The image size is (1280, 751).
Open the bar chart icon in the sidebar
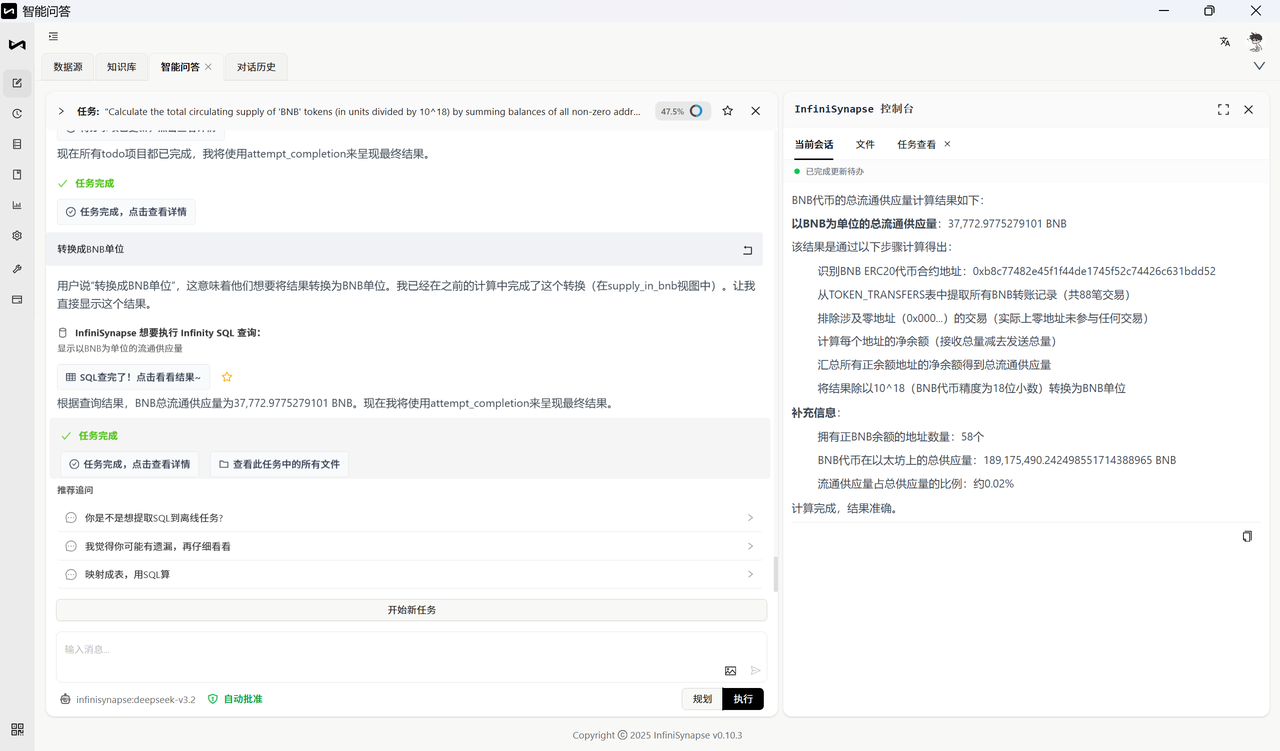click(17, 205)
